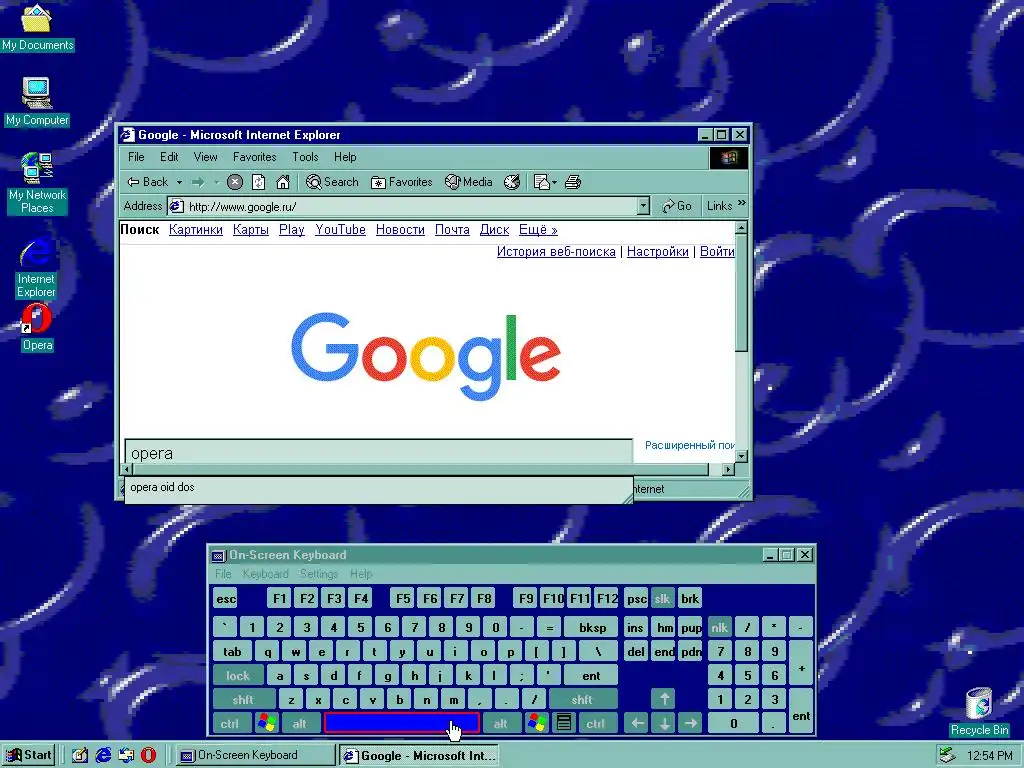Click the up arrow key on keyboard
This screenshot has height=768, width=1024.
click(x=664, y=699)
